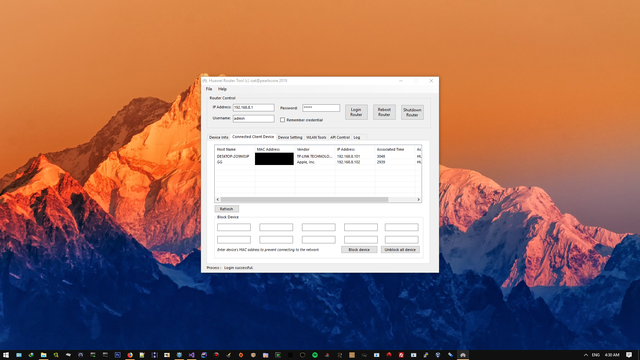Click the Login successful status text

point(239,268)
